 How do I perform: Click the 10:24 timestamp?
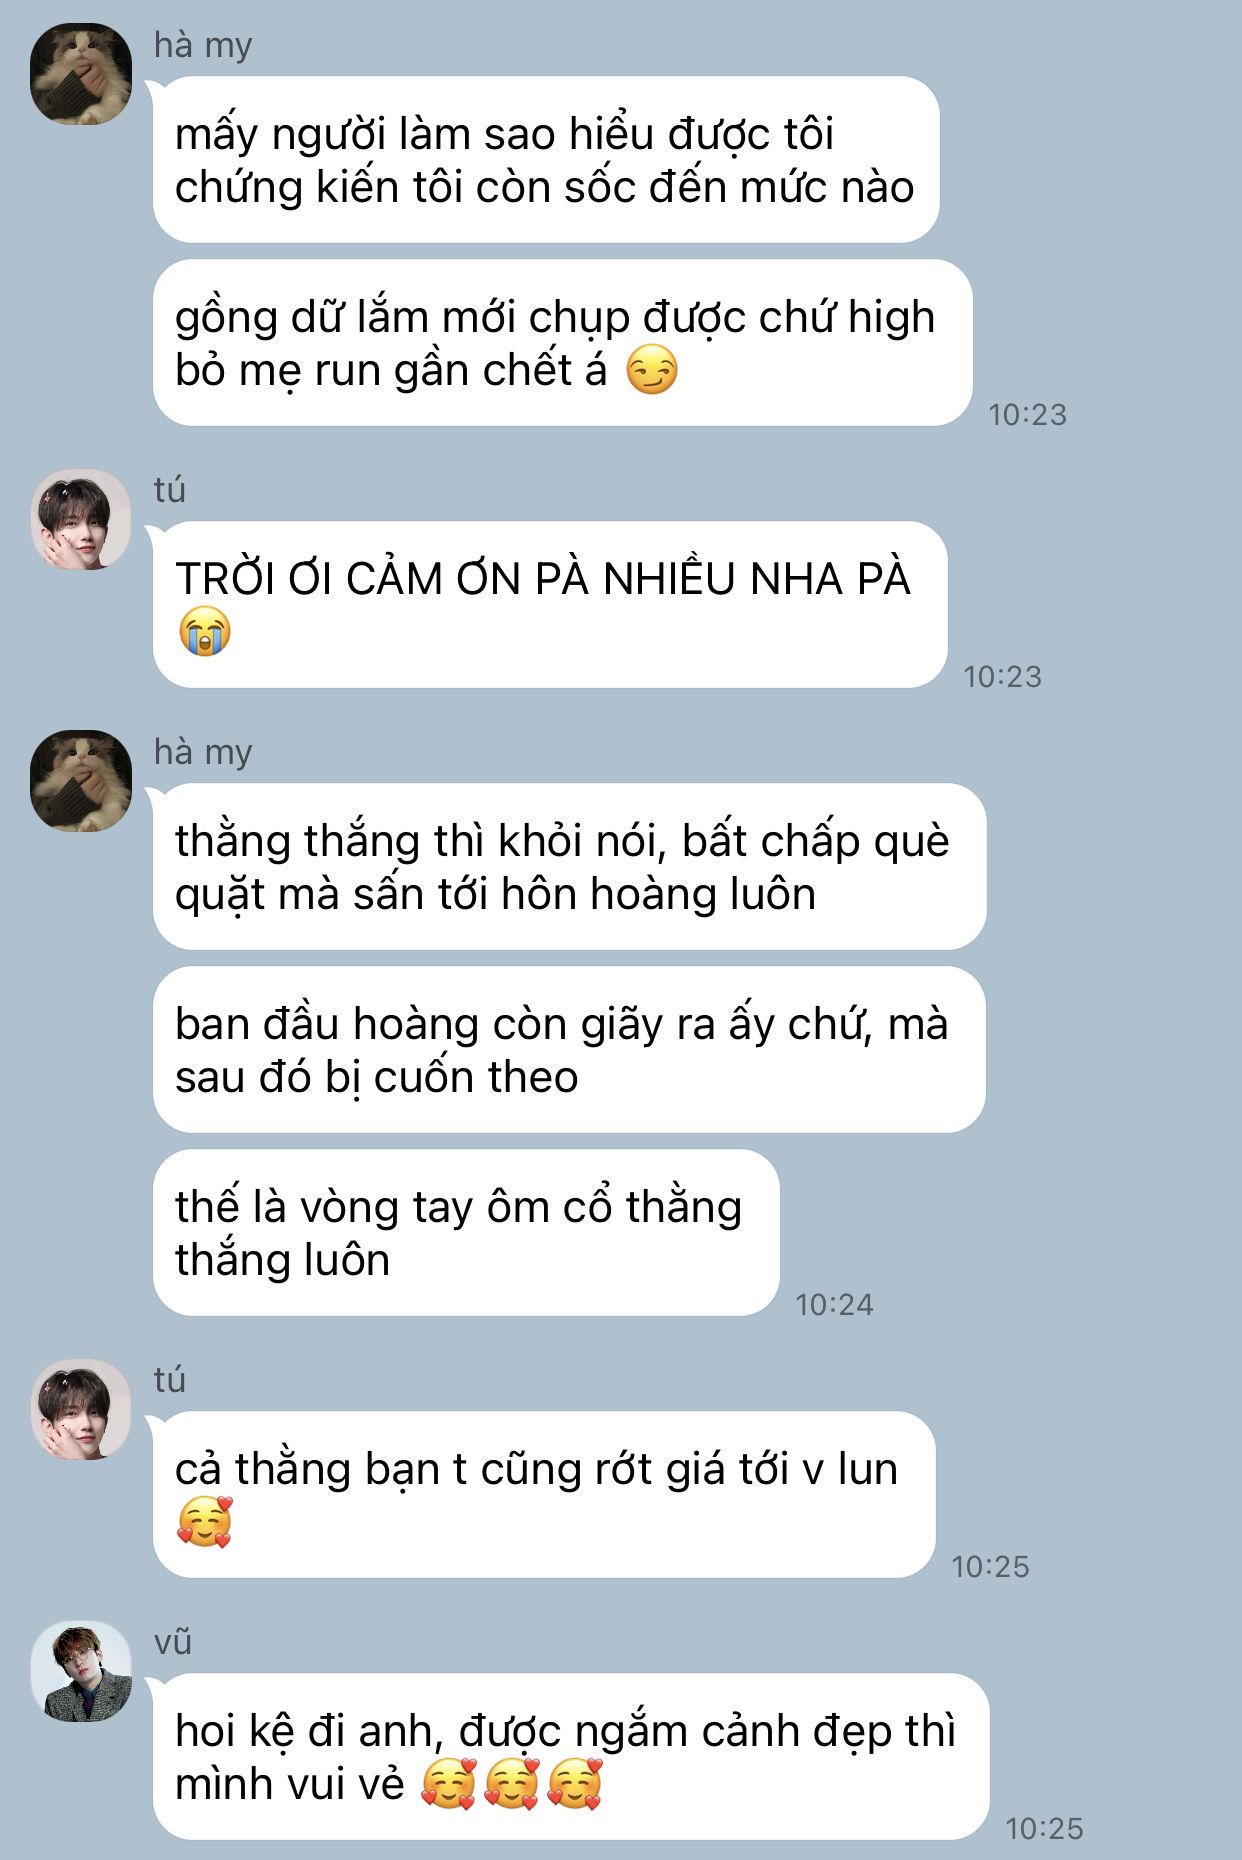pos(834,1305)
